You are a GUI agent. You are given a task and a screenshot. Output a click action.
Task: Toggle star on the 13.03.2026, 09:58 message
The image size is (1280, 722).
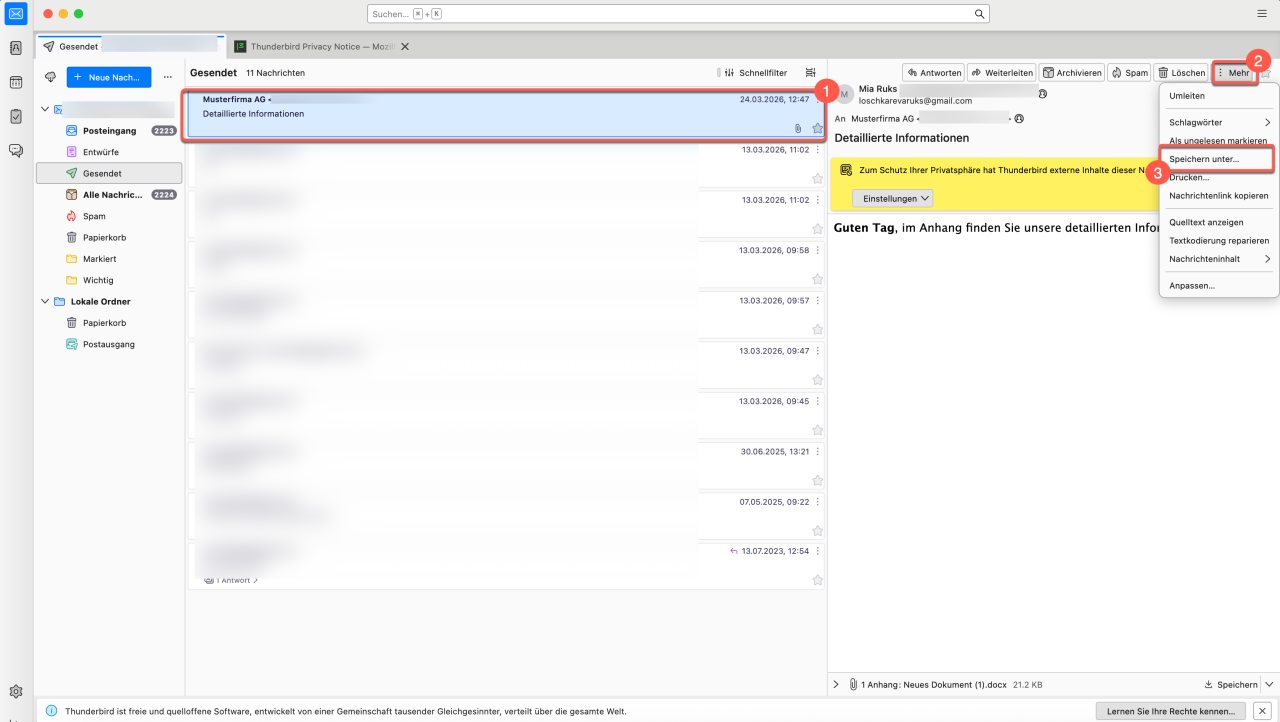[817, 279]
